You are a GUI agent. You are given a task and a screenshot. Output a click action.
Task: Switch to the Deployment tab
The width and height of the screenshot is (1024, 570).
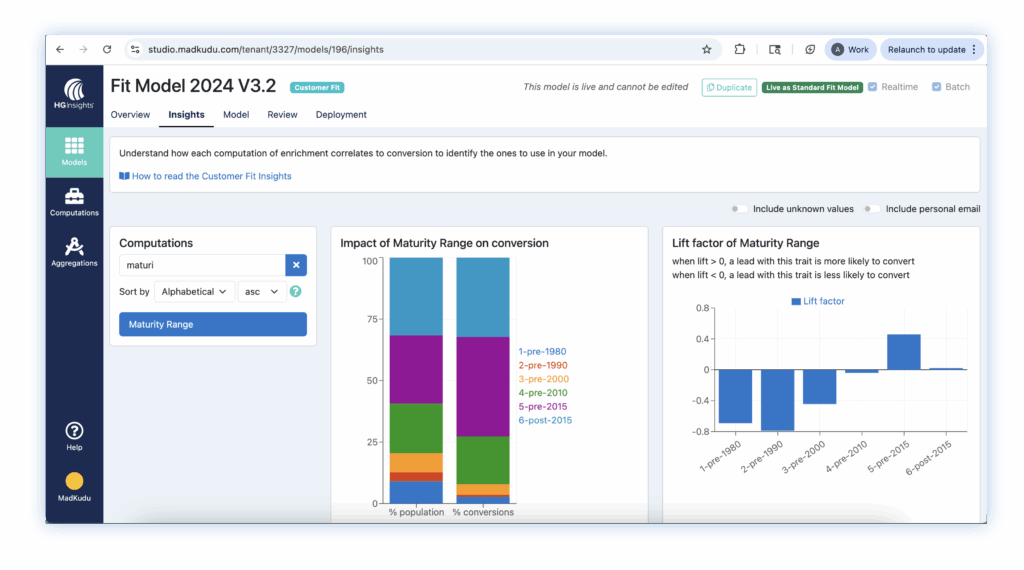pos(341,115)
